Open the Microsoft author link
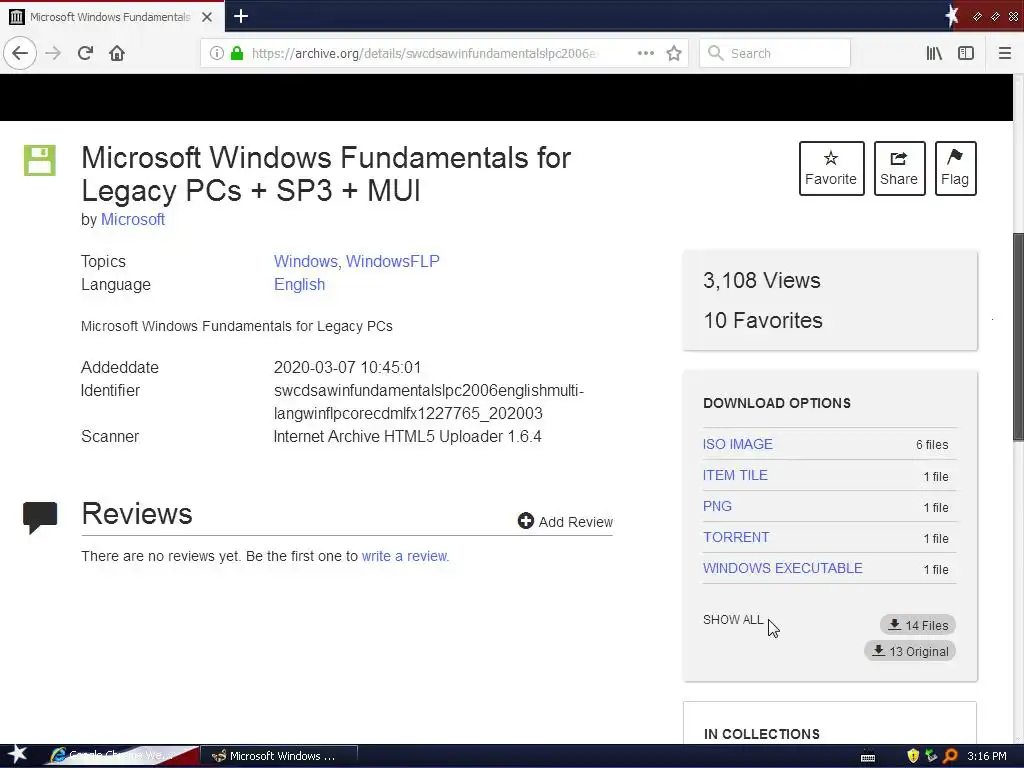 click(x=133, y=219)
